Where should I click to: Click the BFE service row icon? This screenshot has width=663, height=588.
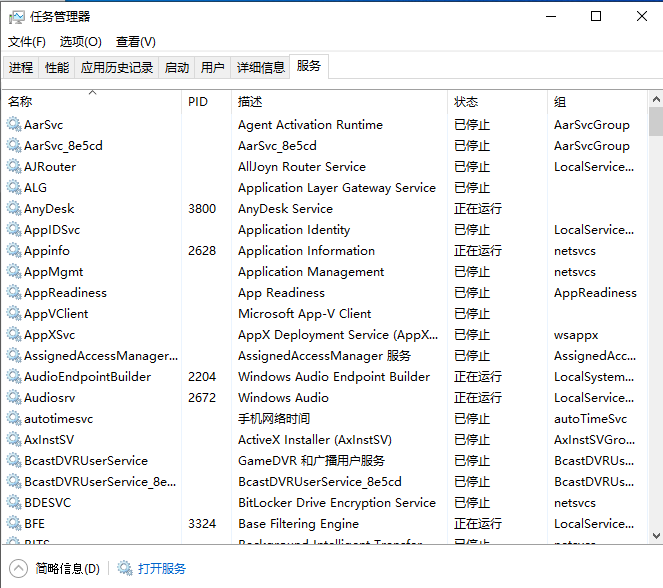[x=14, y=524]
